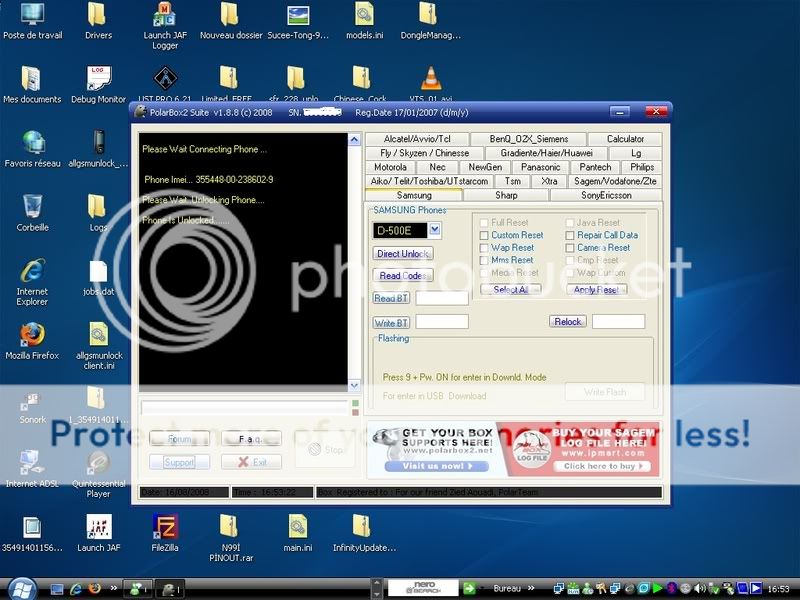Toggle the Java Reset checkbox
Viewport: 800px width, 600px height.
coord(570,222)
